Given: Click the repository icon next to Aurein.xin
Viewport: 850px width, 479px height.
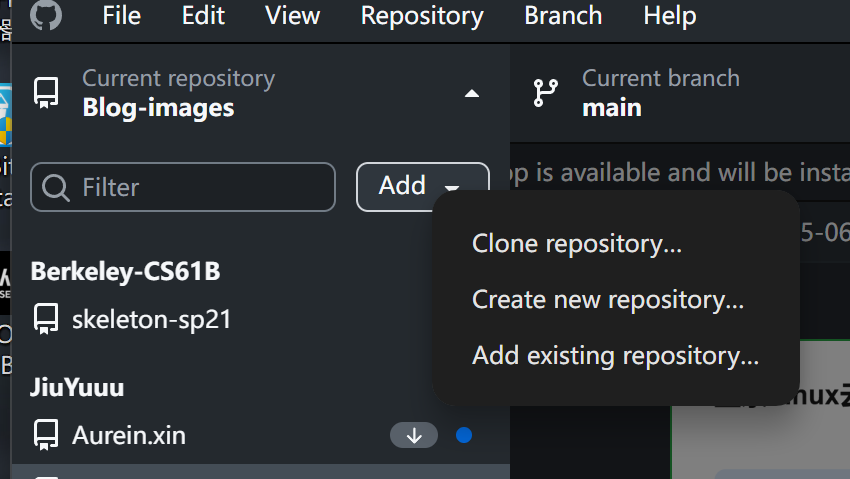Looking at the screenshot, I should (46, 435).
